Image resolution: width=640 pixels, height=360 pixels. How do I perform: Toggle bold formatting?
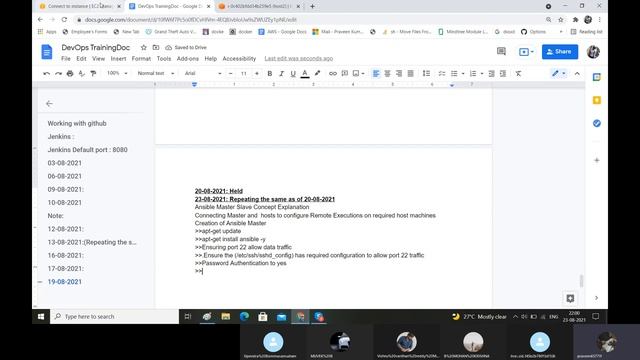[x=269, y=73]
